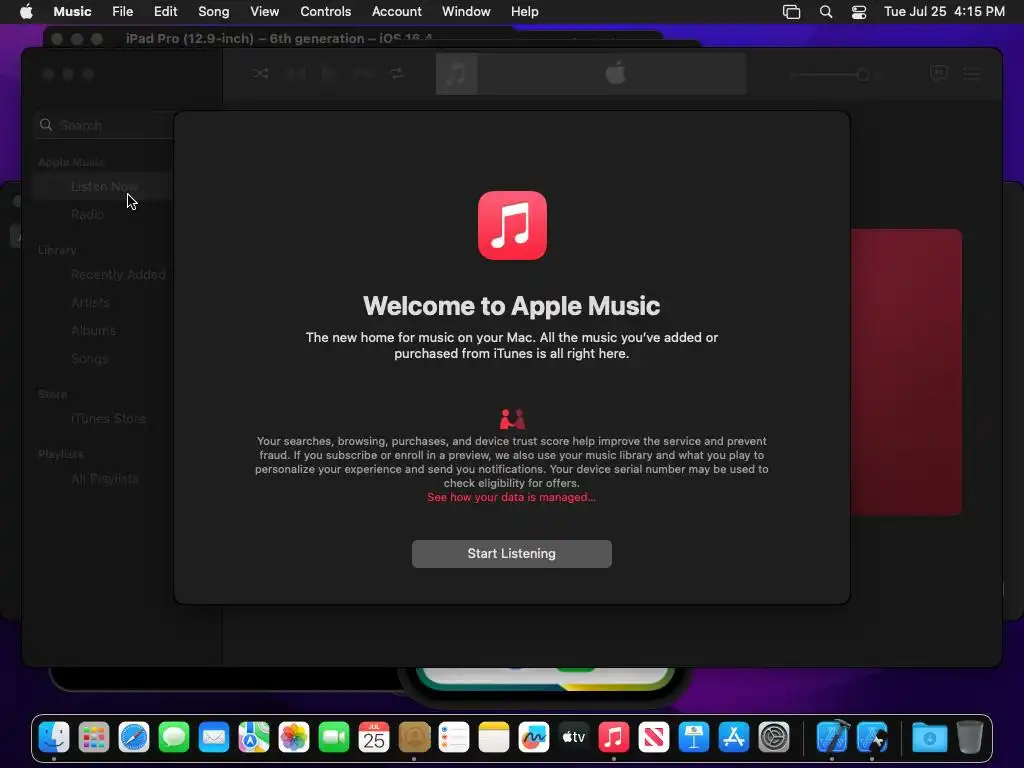Show the lyrics panel icon

(939, 74)
